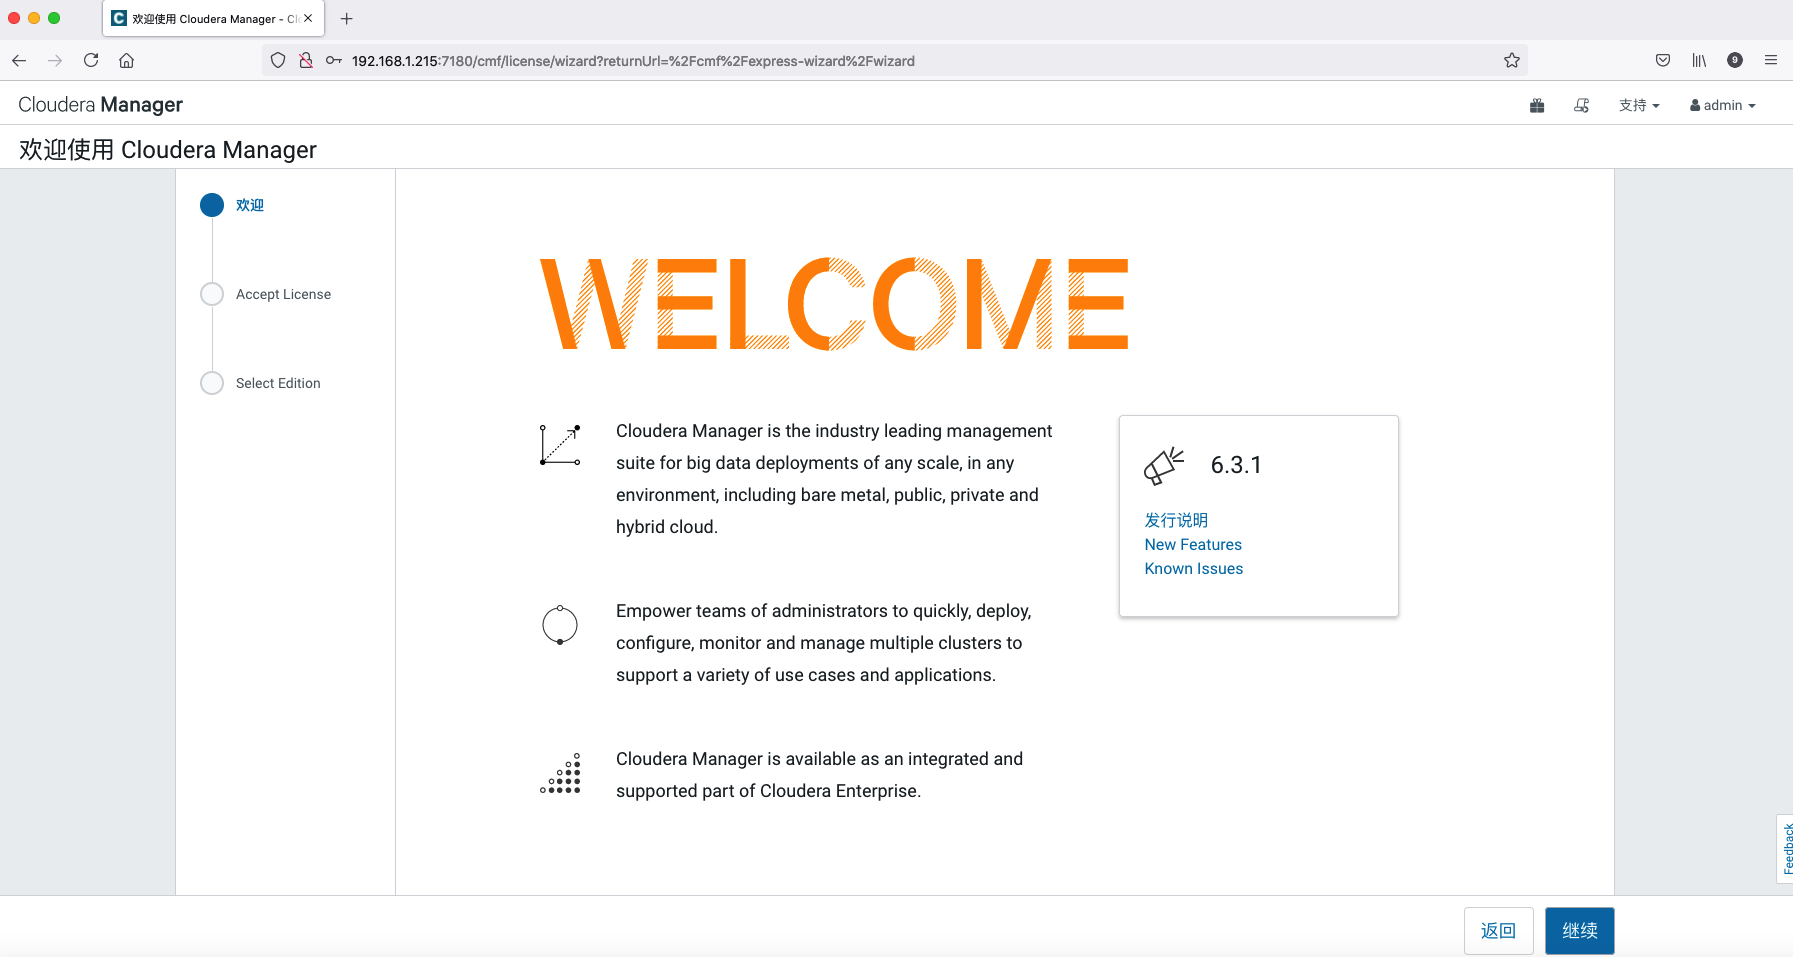The image size is (1793, 957).
Task: Click the Cloudera Manager logo
Action: [x=100, y=105]
